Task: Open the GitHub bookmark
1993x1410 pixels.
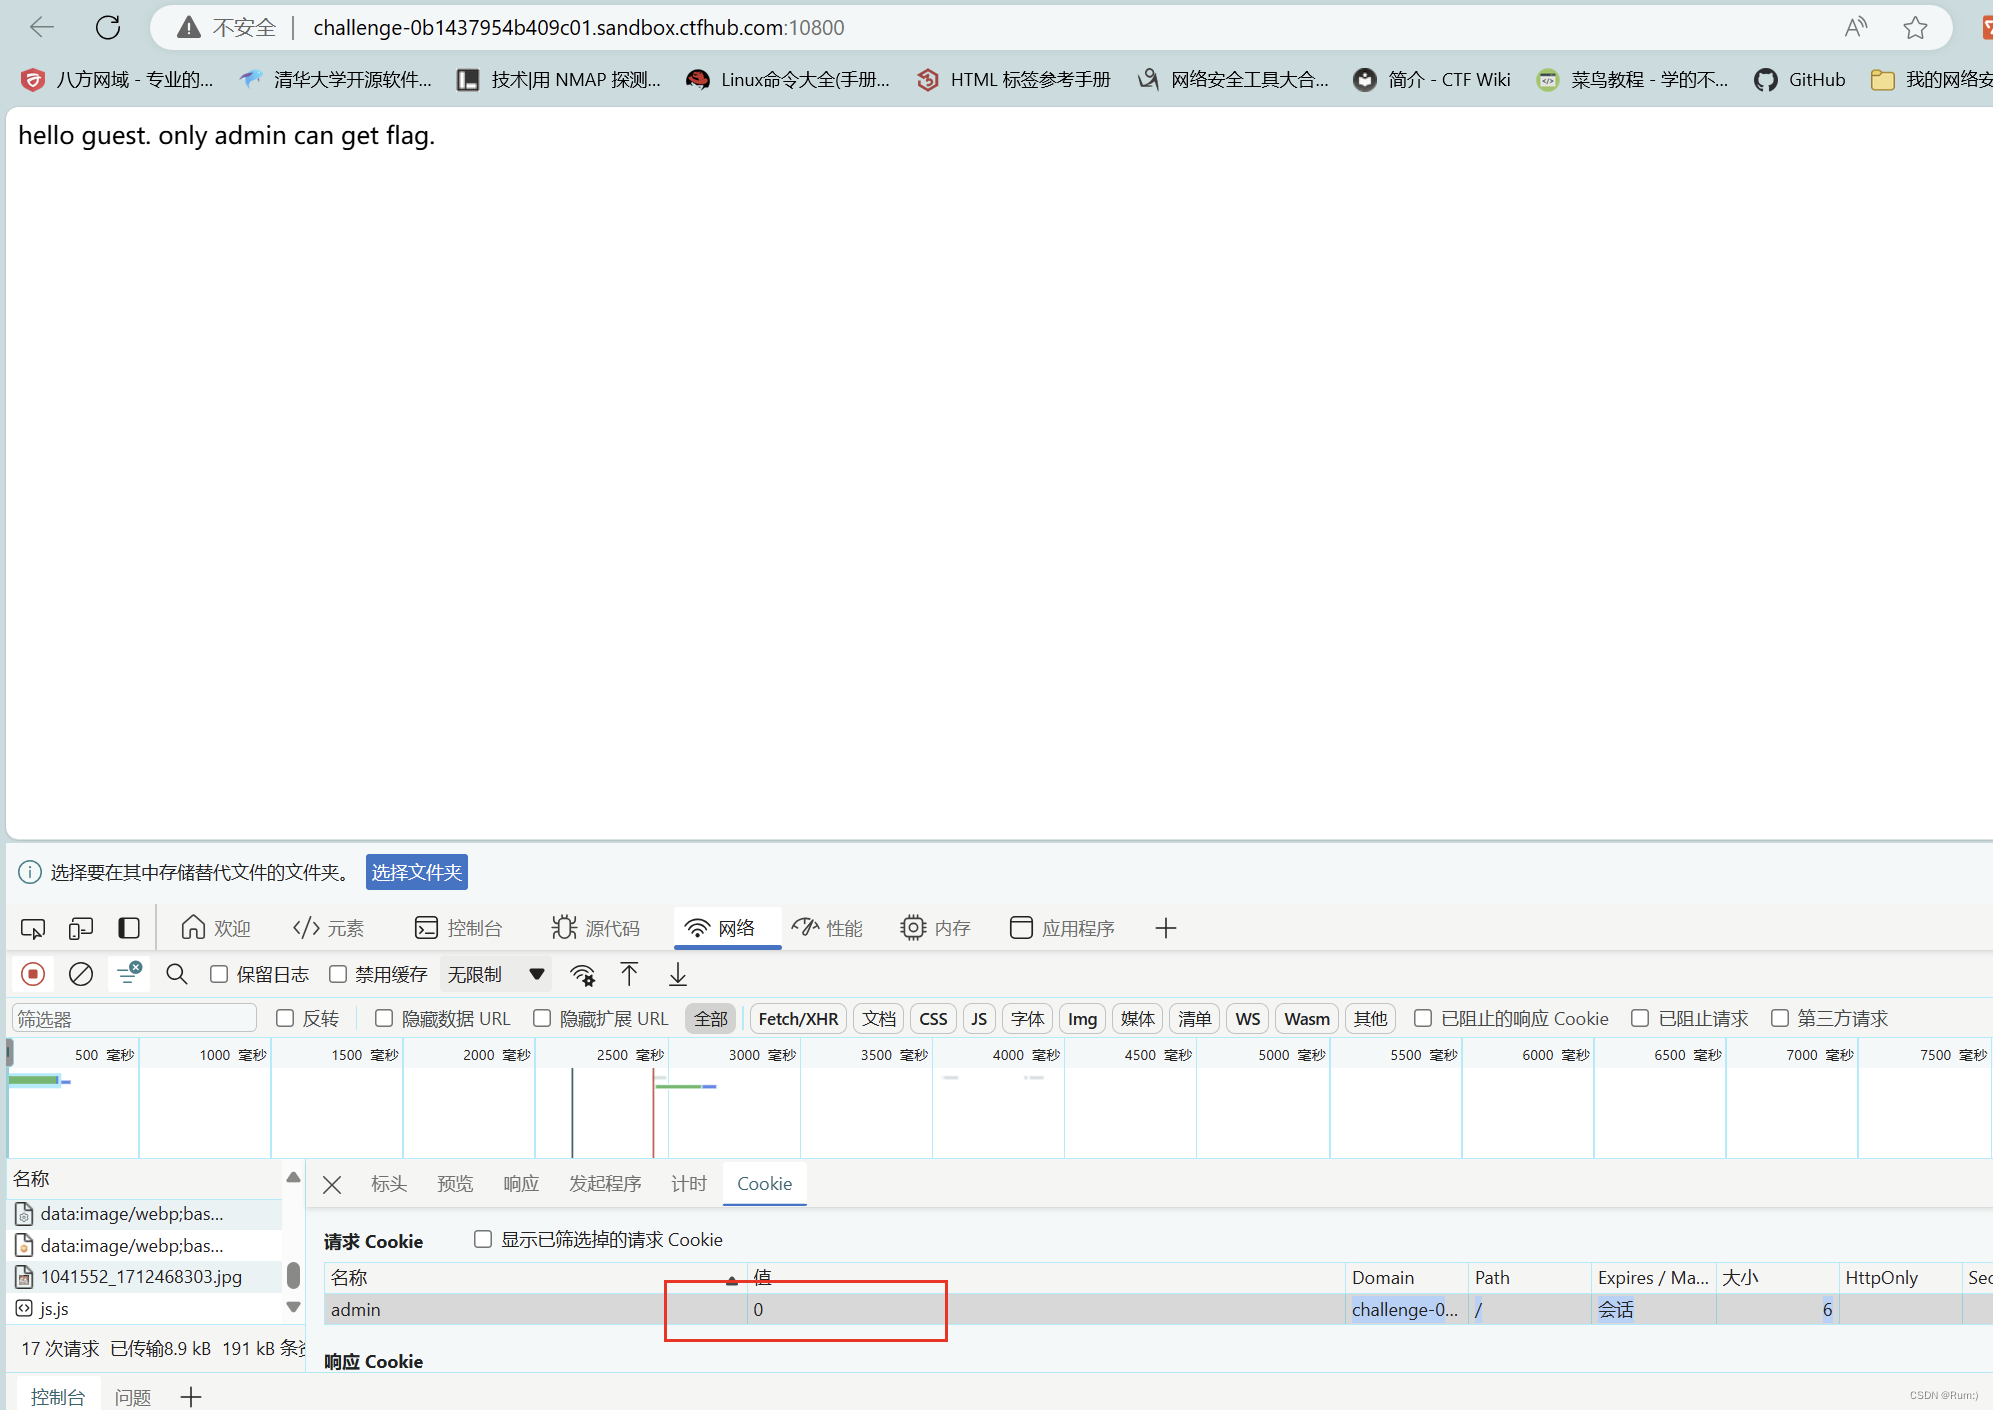Action: [1799, 80]
